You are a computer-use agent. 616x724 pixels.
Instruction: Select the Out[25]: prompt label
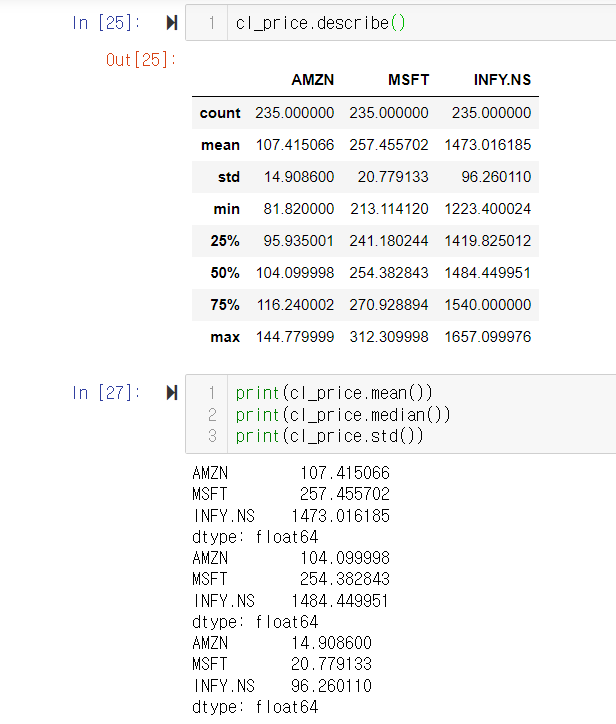click(x=141, y=60)
